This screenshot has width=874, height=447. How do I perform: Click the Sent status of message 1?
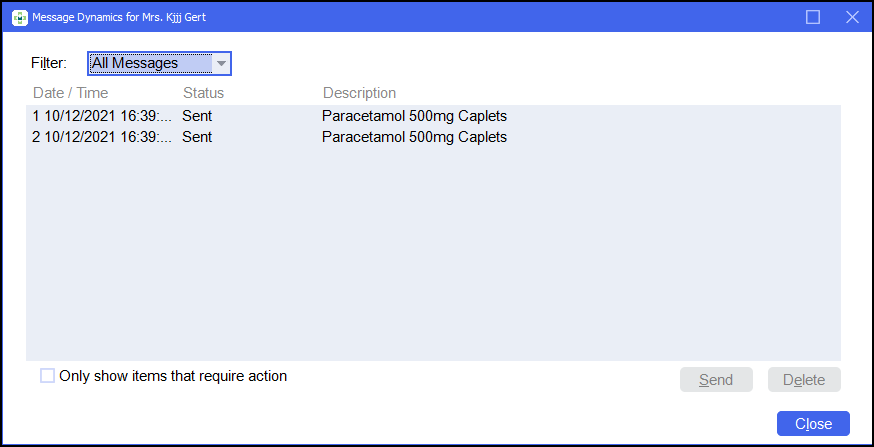197,116
